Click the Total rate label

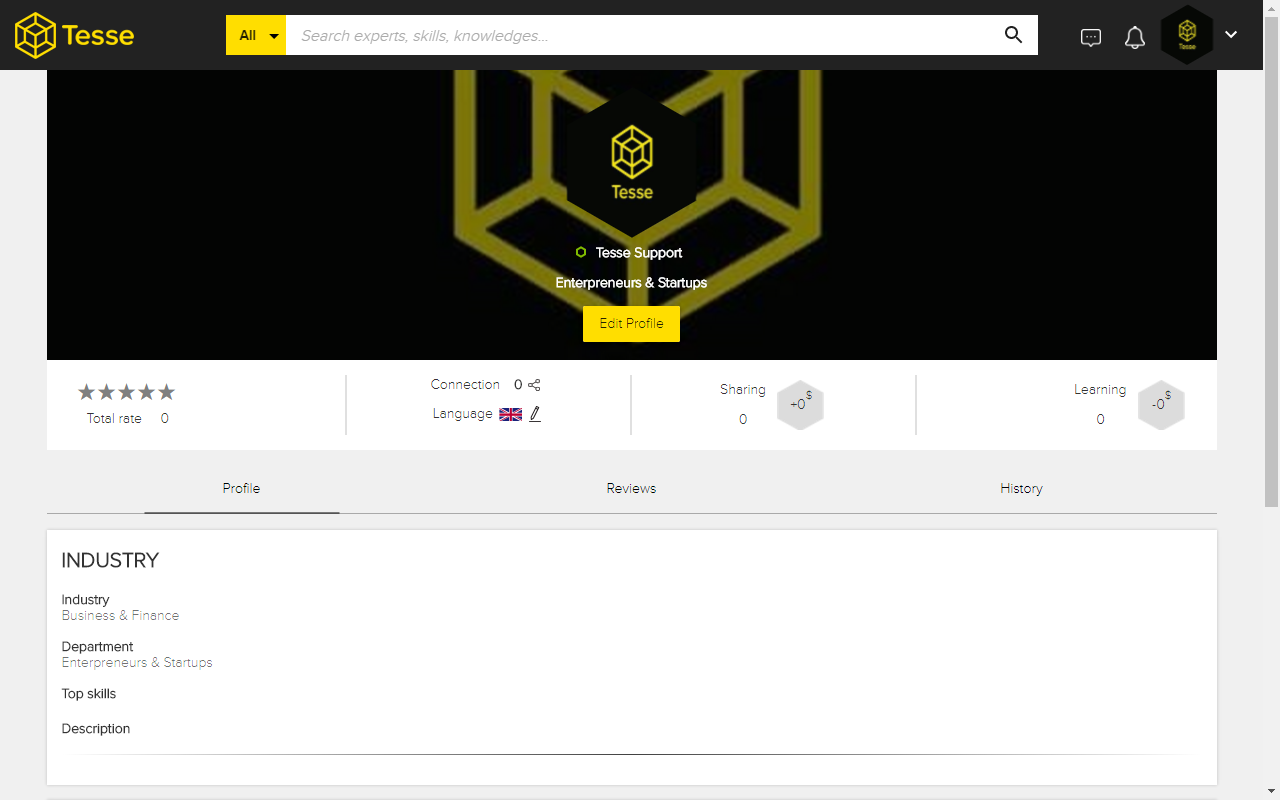click(x=114, y=419)
